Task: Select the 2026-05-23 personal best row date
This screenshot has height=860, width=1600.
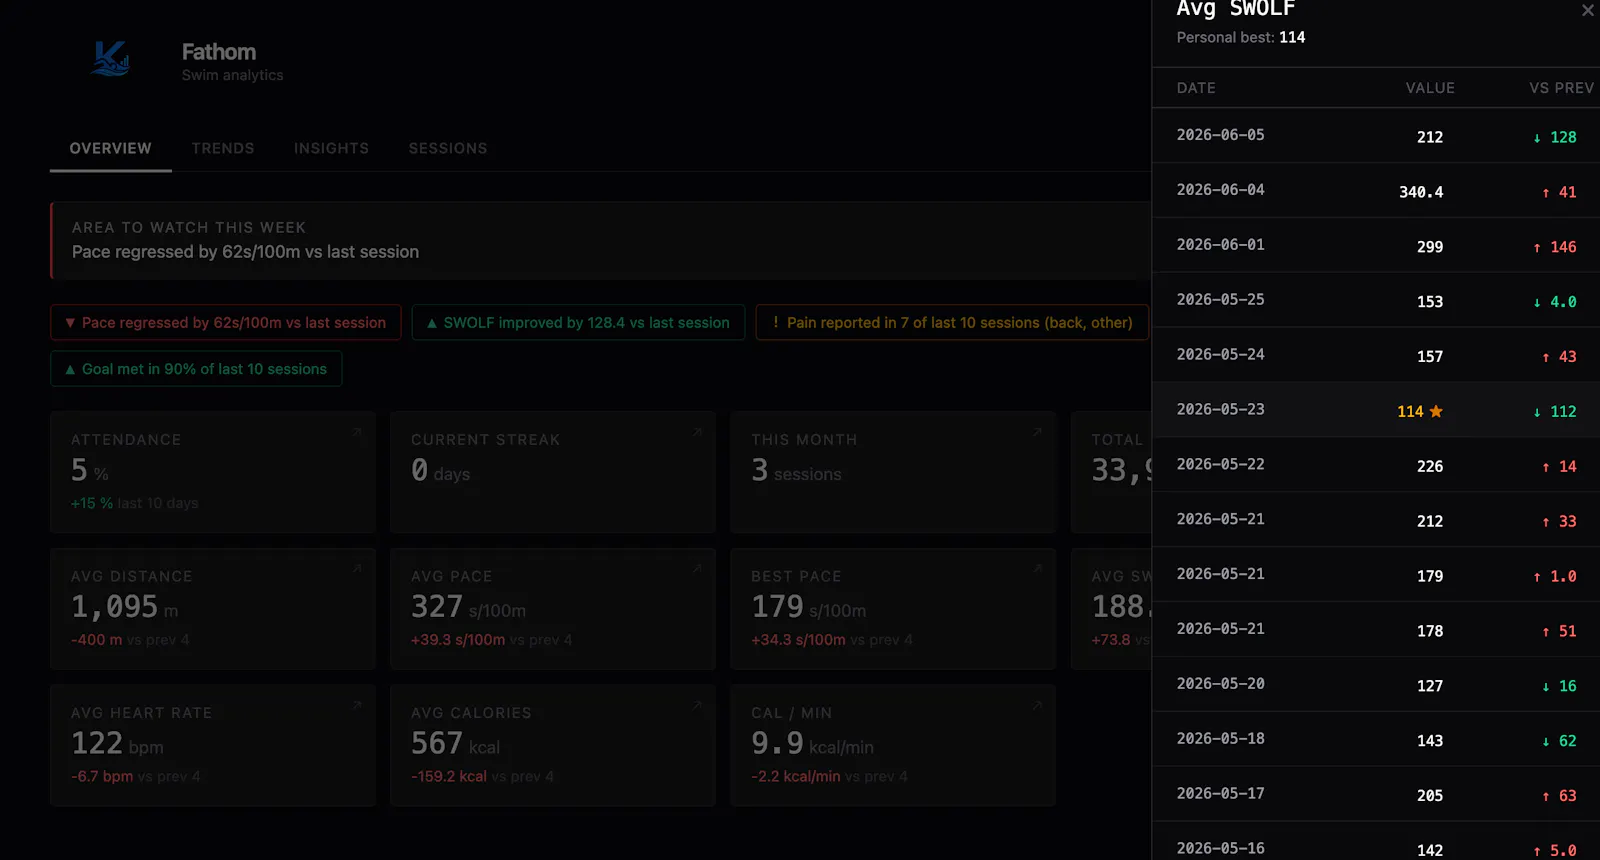Action: (1220, 410)
